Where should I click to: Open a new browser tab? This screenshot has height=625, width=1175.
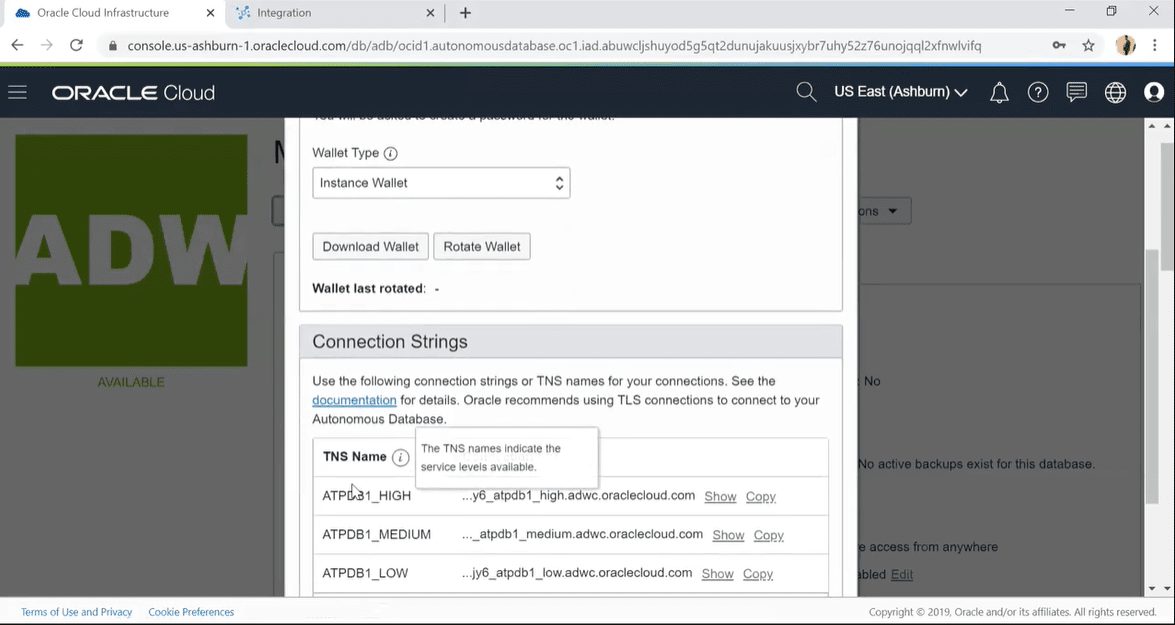[x=465, y=13]
